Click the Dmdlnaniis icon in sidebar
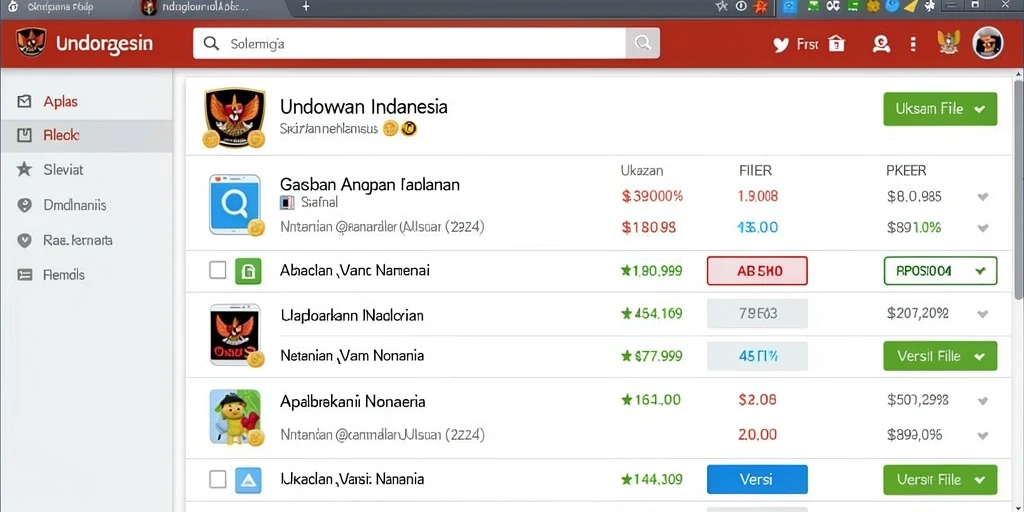The image size is (1024, 512). pos(24,205)
